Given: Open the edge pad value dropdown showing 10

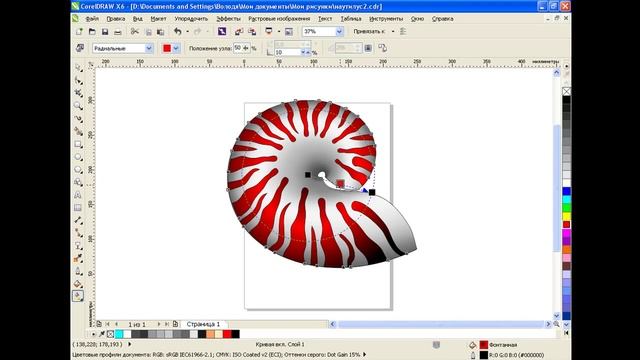Looking at the screenshot, I should point(303,52).
